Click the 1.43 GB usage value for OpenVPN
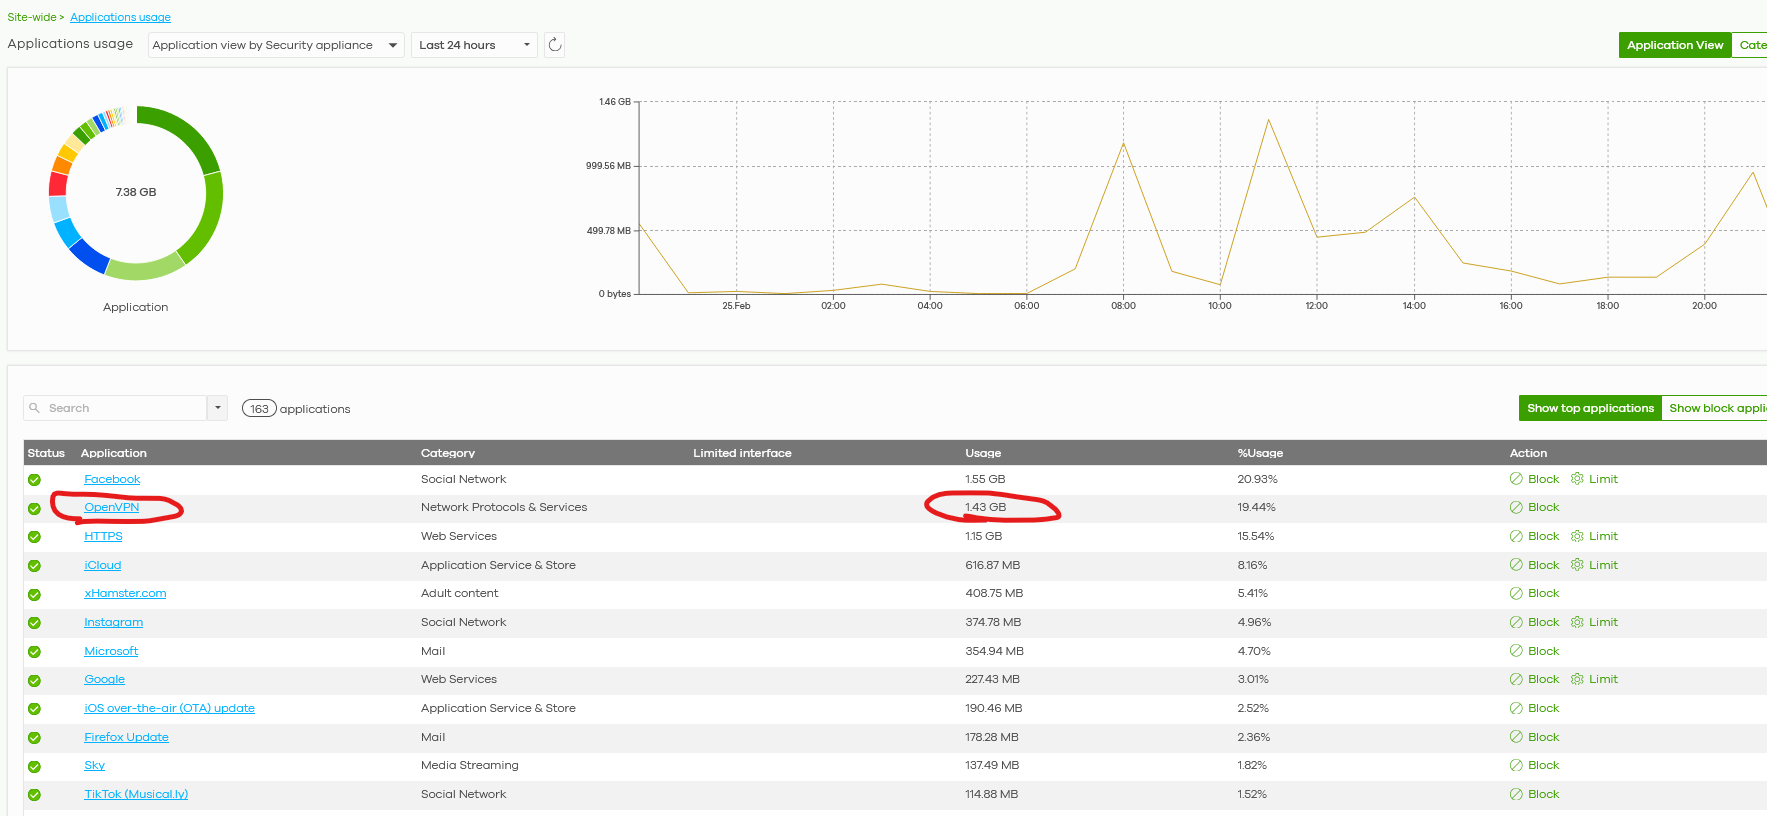 (985, 507)
